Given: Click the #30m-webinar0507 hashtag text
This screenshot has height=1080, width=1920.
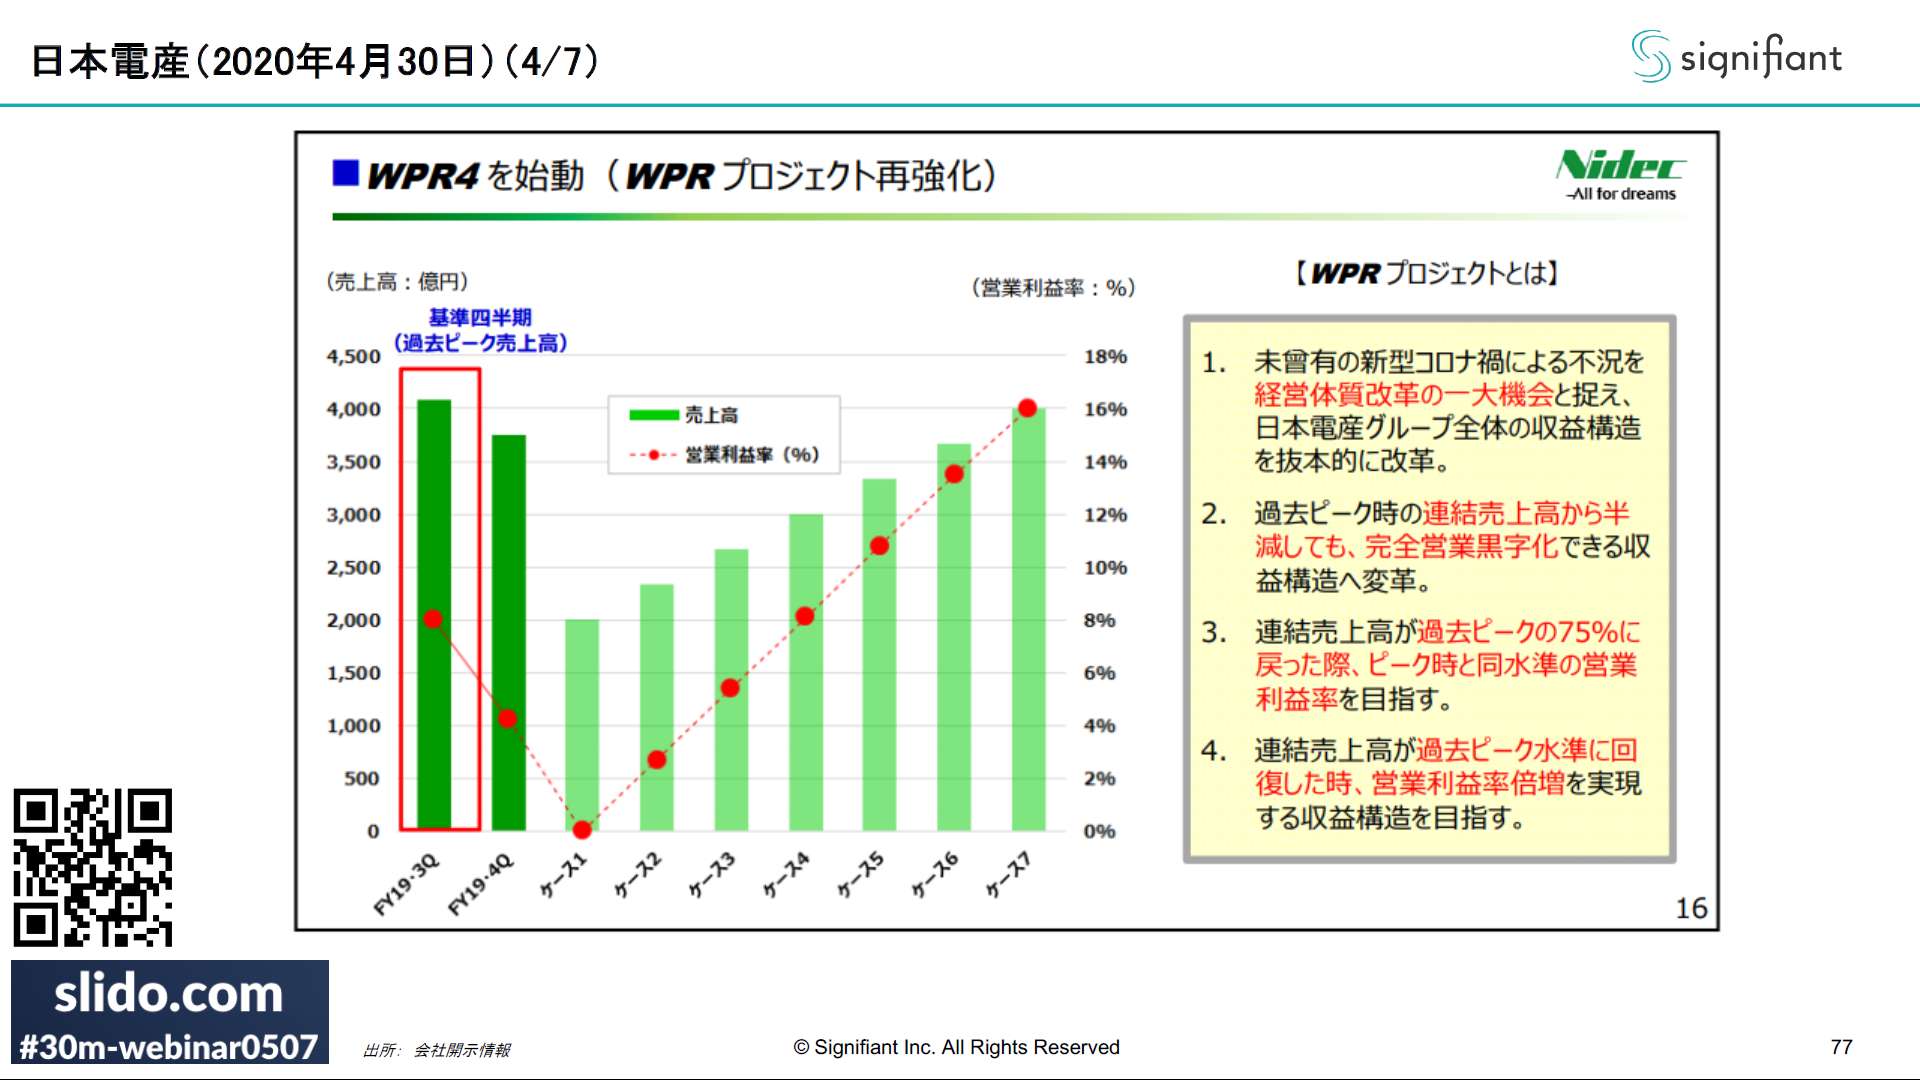Looking at the screenshot, I should (x=168, y=1046).
